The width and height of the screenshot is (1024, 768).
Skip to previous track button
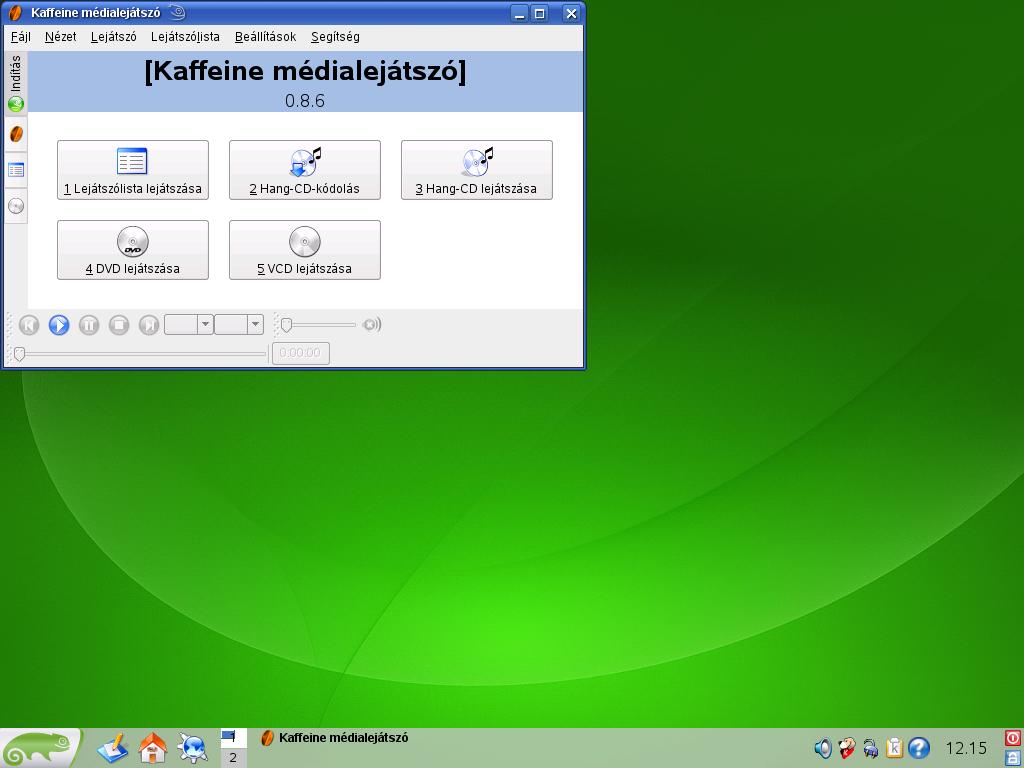[29, 325]
